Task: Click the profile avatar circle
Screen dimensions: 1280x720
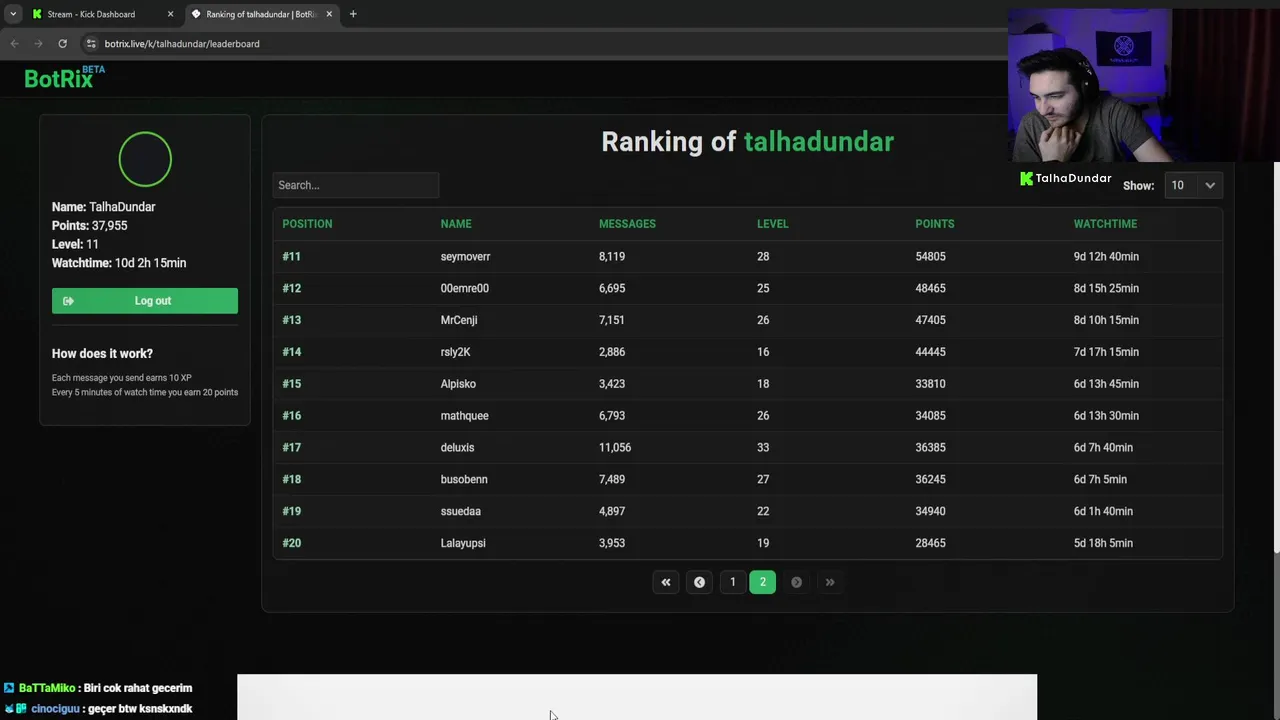Action: (145, 159)
